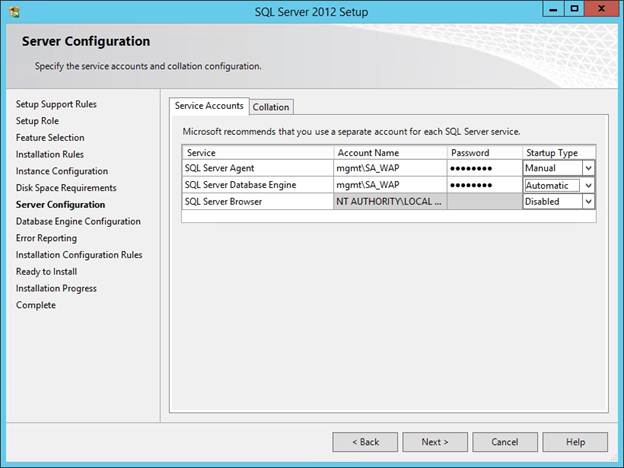The width and height of the screenshot is (624, 468).
Task: Click Setup Support Rules in the steps list
Action: pyautogui.click(x=56, y=104)
